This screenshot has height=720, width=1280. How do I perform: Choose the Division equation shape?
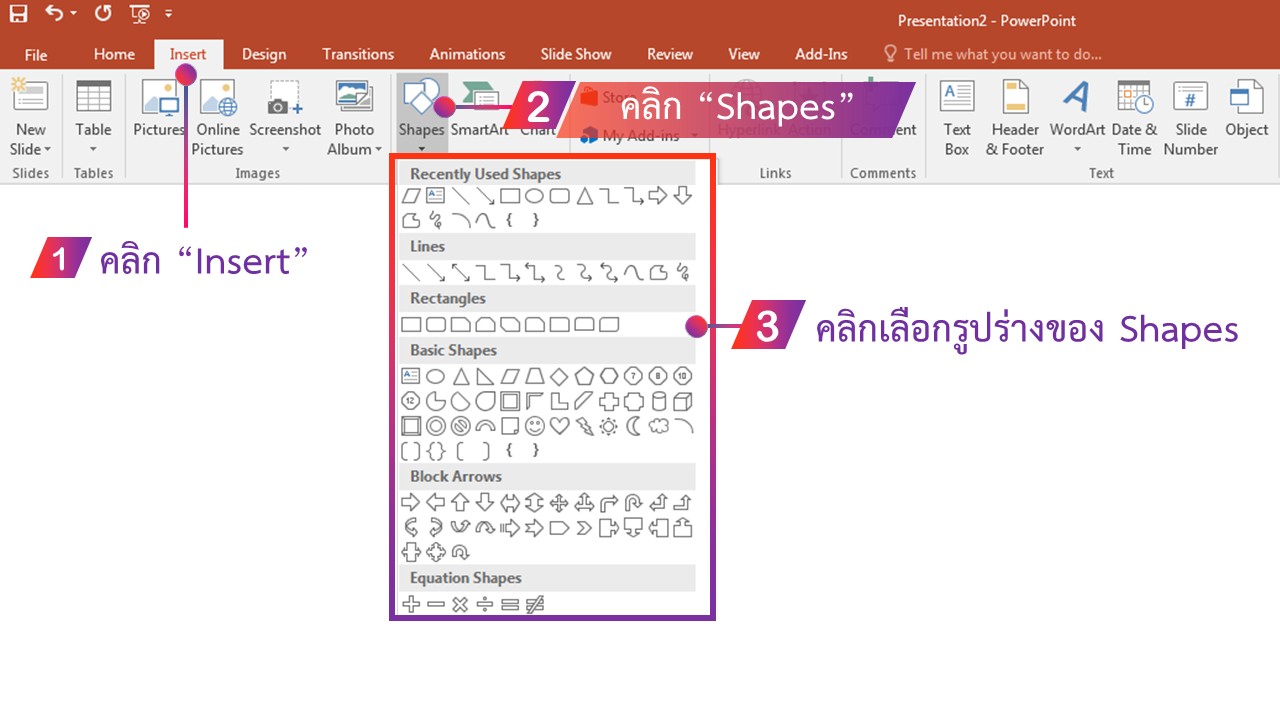coord(485,604)
